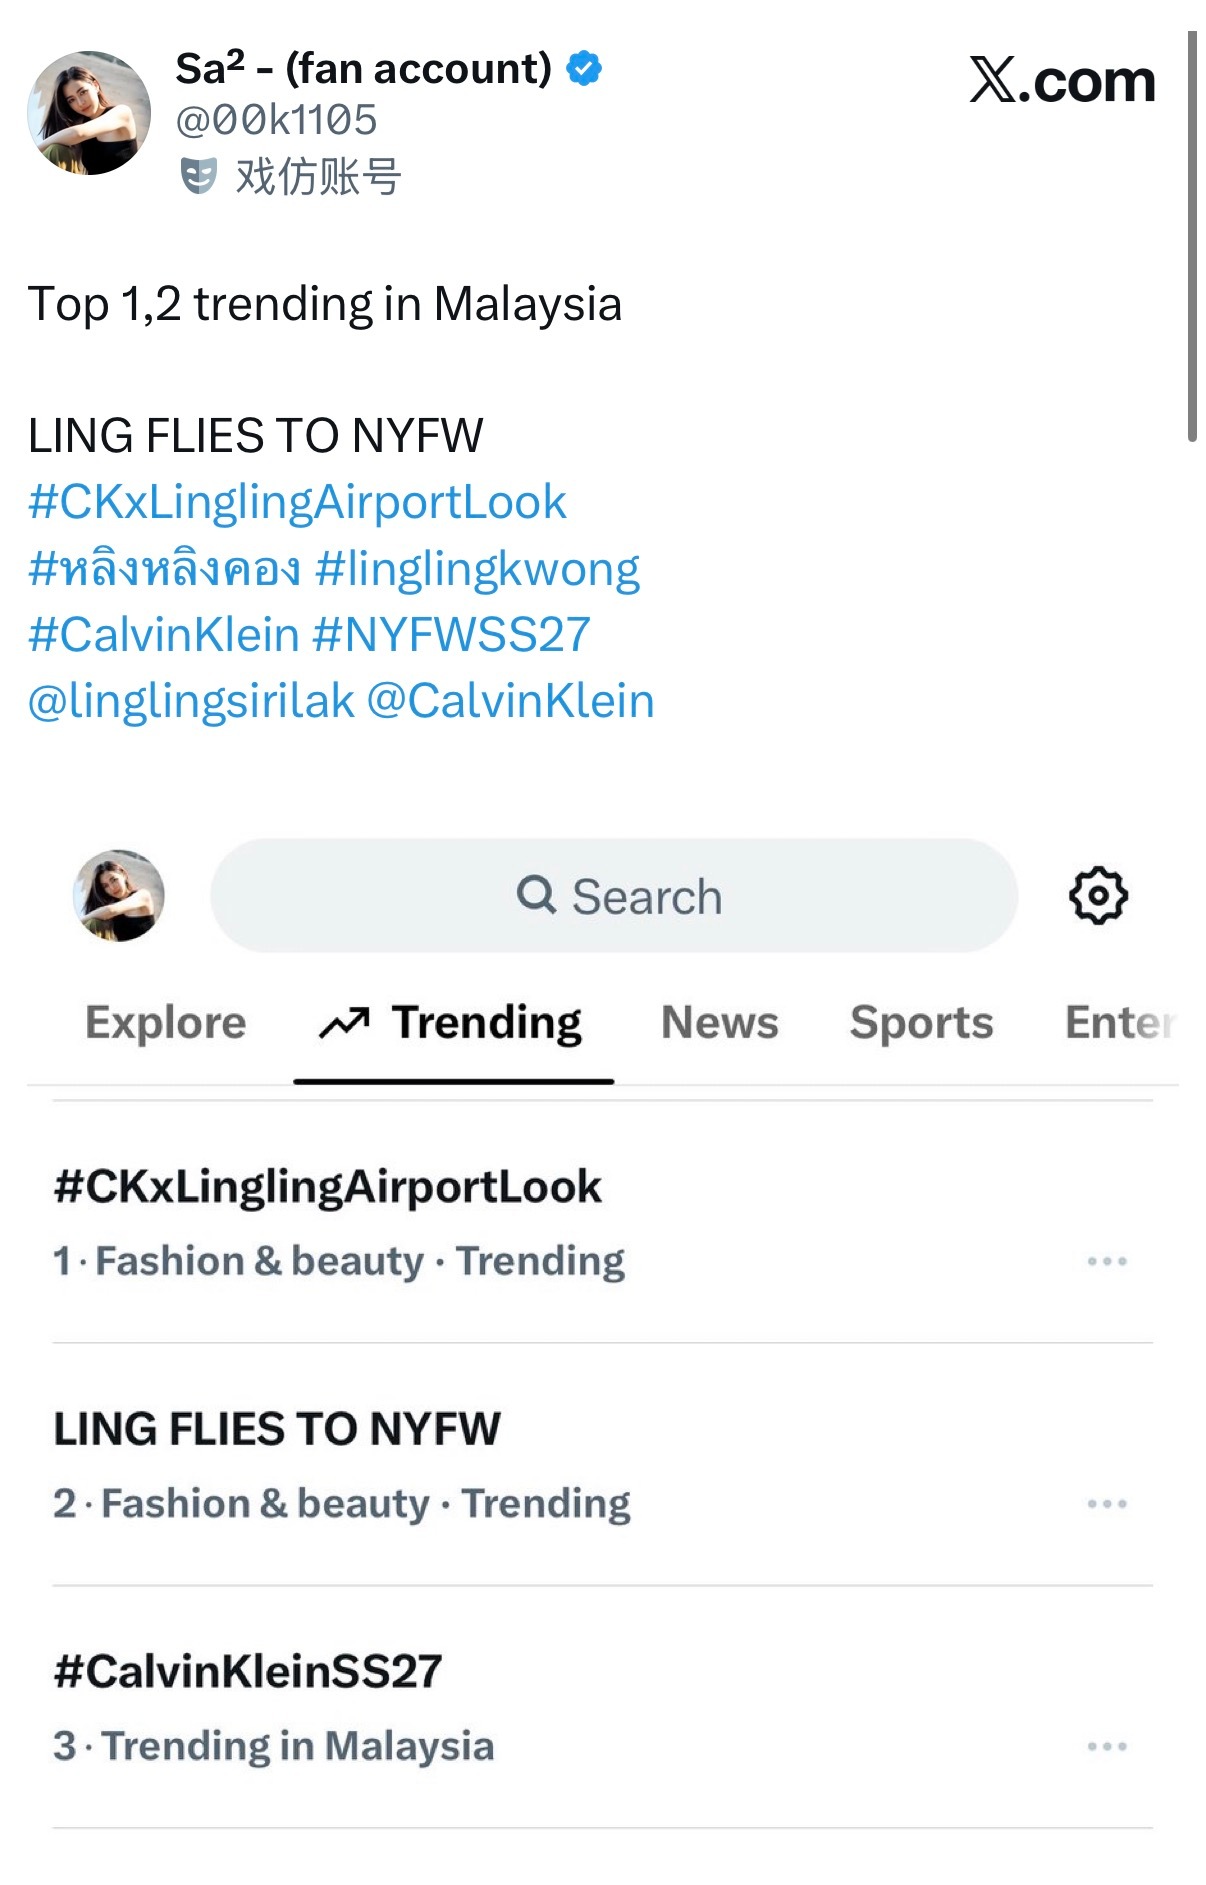
Task: Click the Trending tab arrow icon
Action: coord(344,1023)
